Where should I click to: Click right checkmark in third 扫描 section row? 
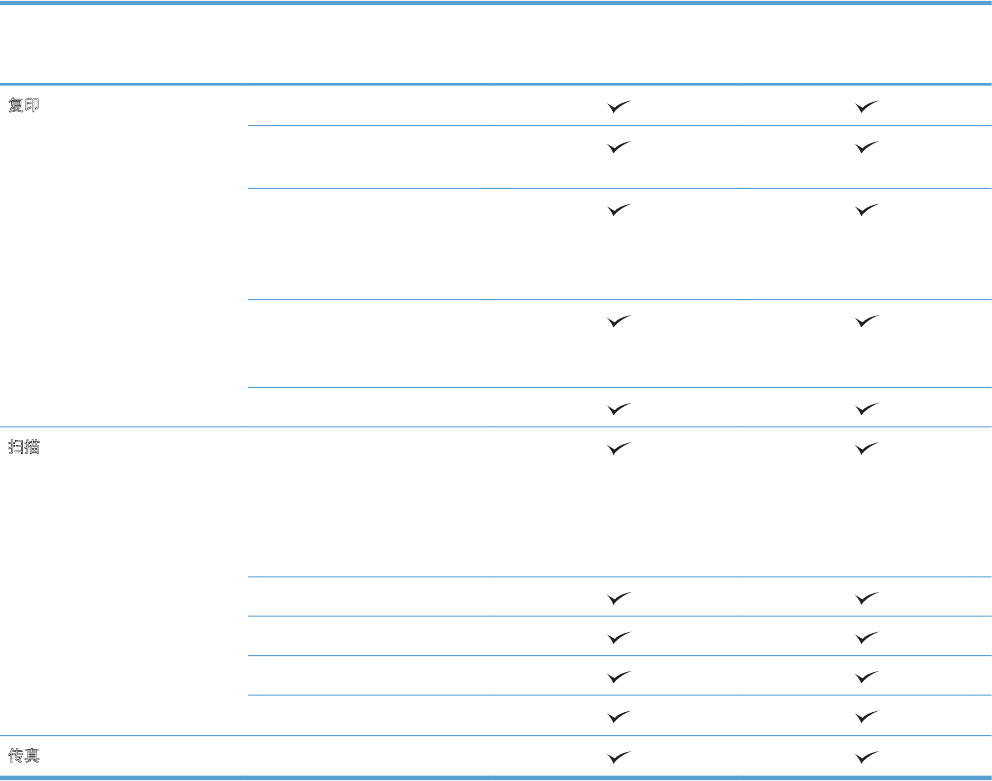tap(867, 636)
